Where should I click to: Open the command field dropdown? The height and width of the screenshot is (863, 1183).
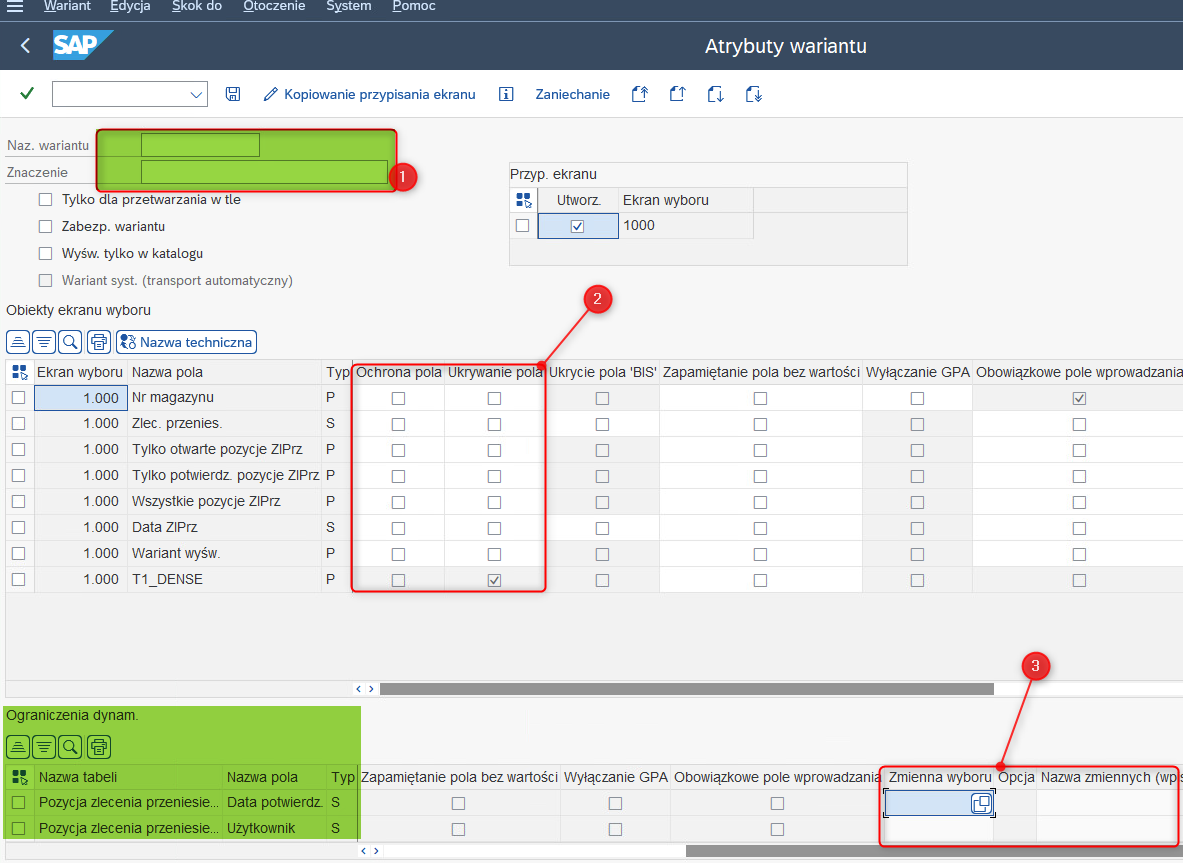[195, 94]
